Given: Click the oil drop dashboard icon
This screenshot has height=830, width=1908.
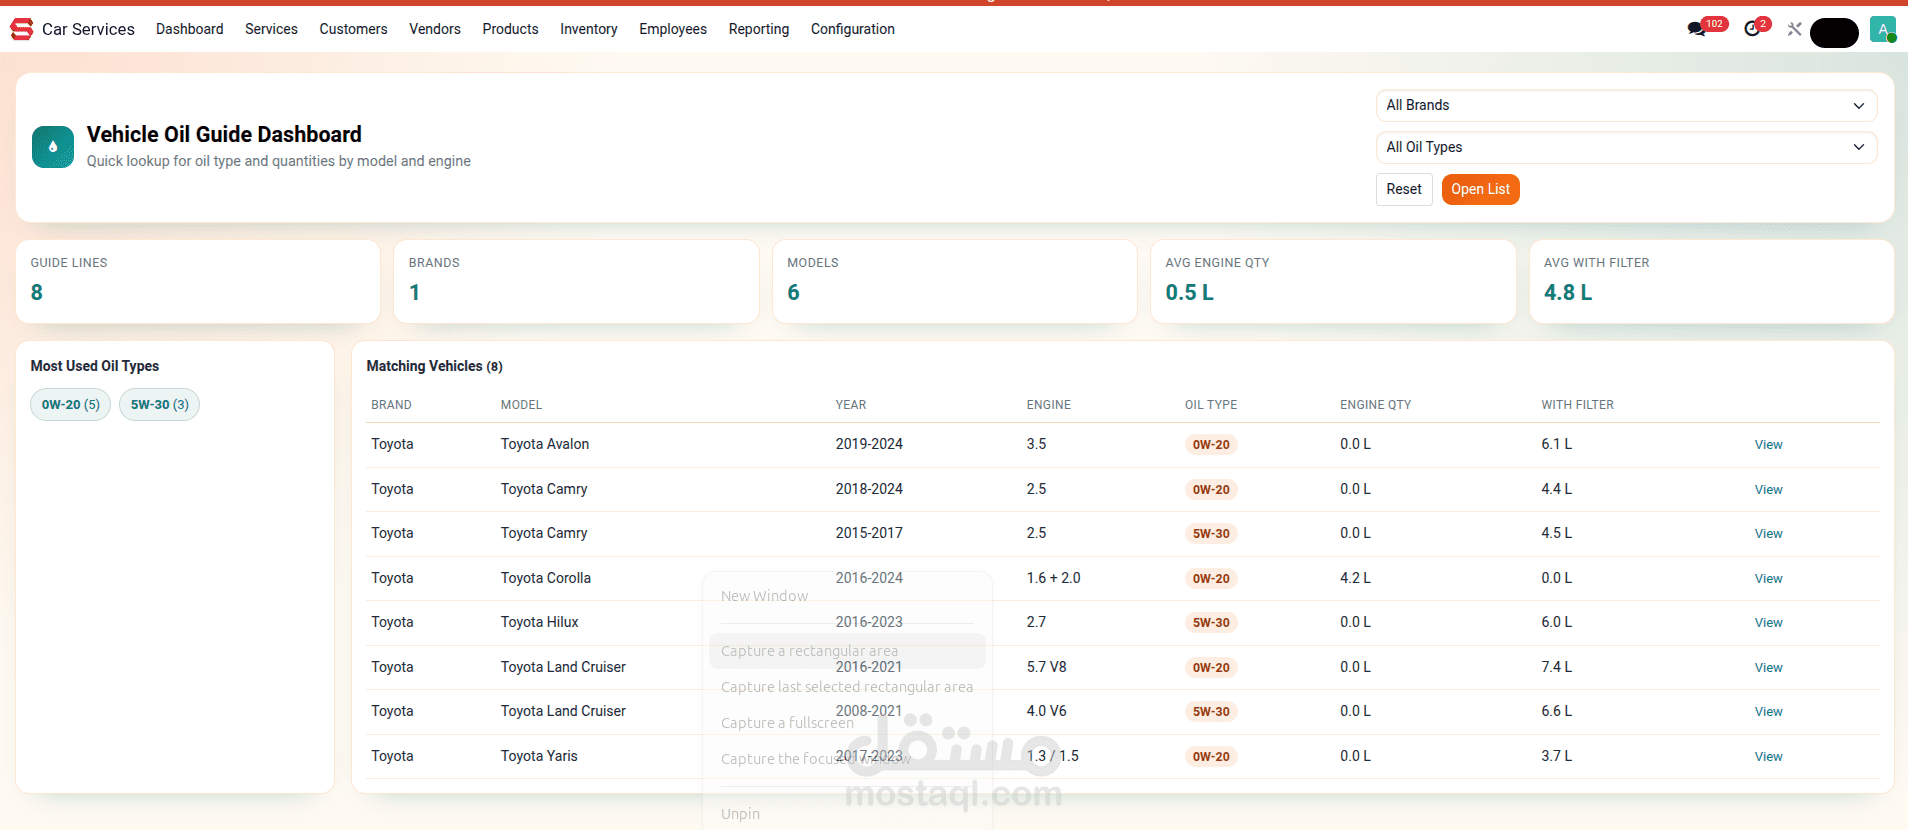Looking at the screenshot, I should click(53, 147).
